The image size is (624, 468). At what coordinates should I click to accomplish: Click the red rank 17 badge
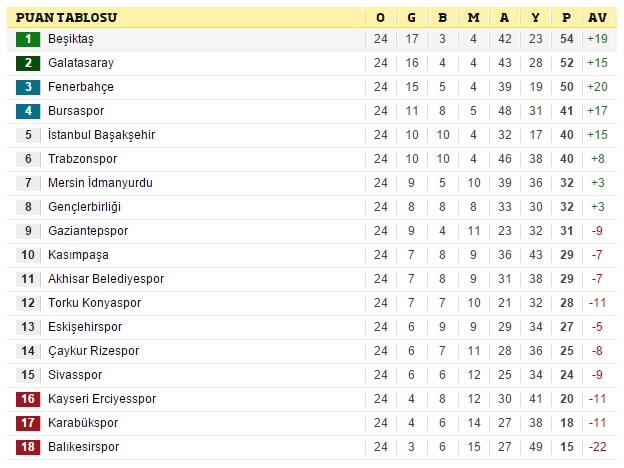pyautogui.click(x=28, y=423)
